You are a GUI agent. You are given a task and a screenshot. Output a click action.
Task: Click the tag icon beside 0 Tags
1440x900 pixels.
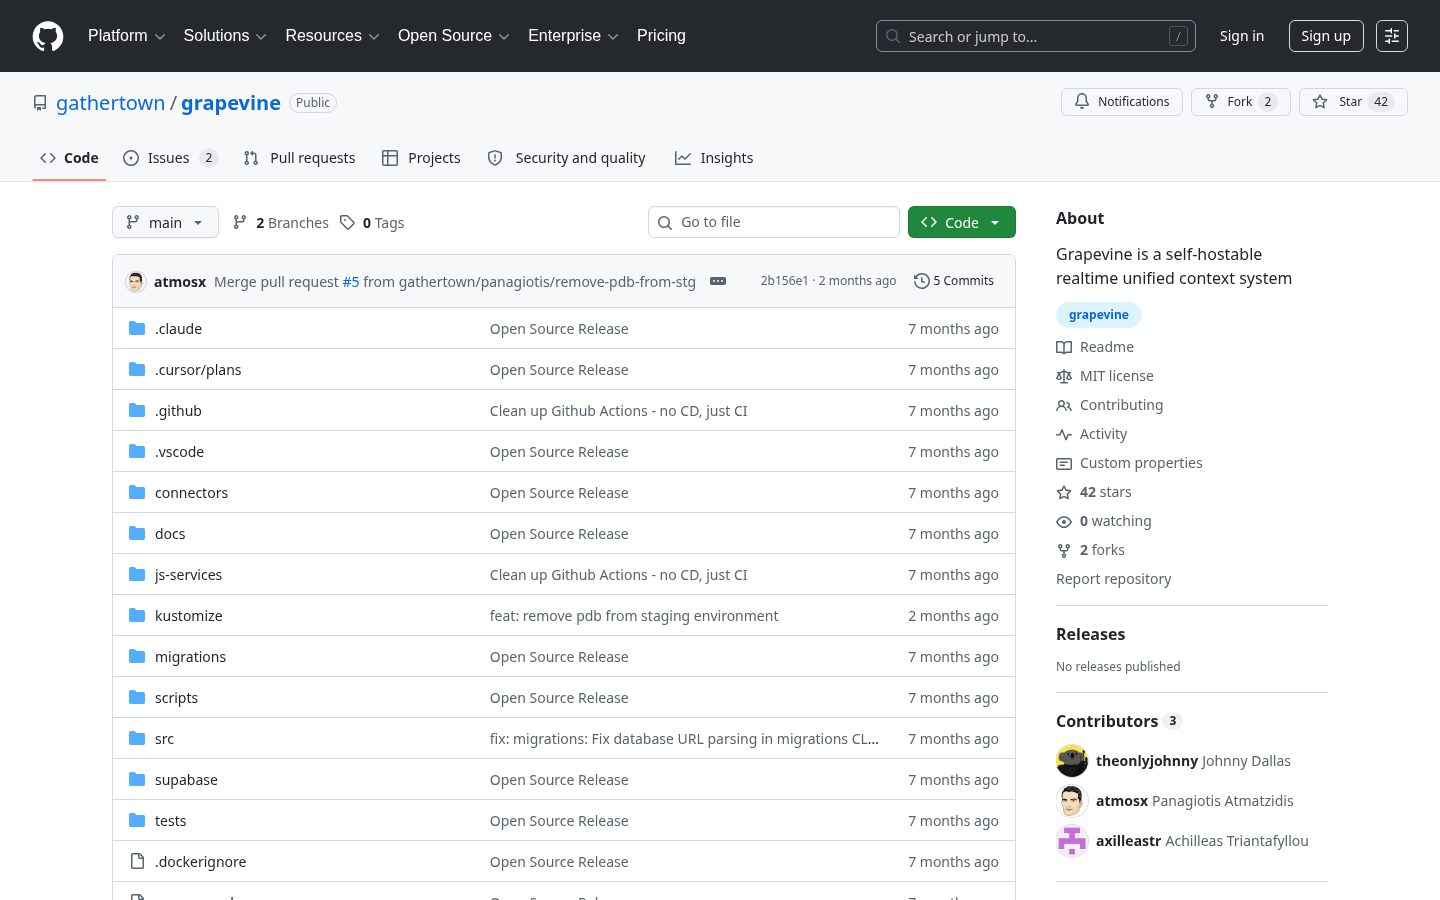pos(347,222)
